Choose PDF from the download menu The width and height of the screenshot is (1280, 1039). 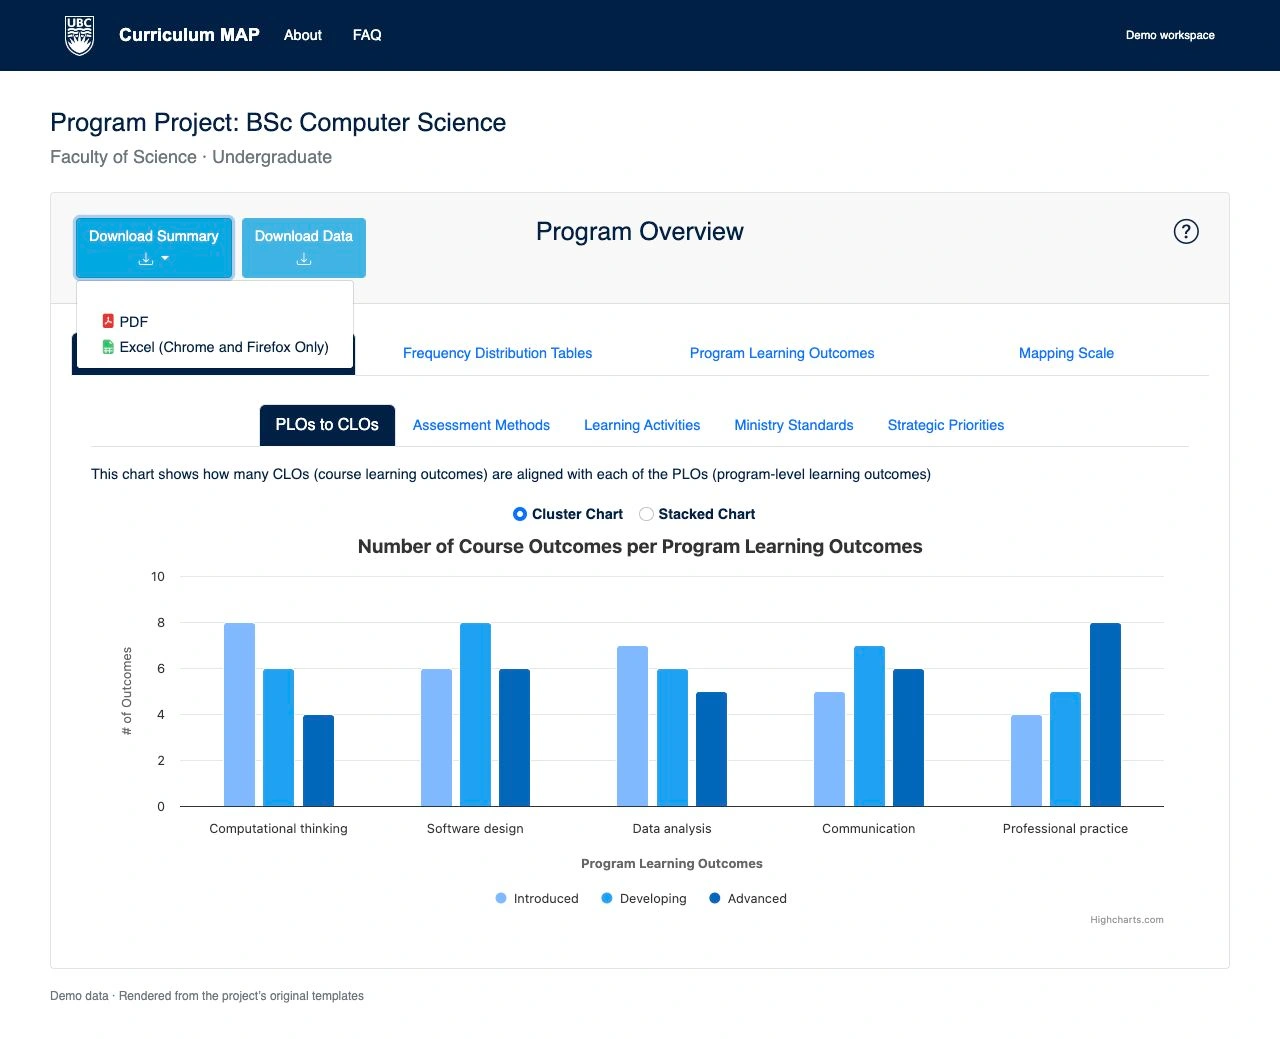pyautogui.click(x=215, y=321)
